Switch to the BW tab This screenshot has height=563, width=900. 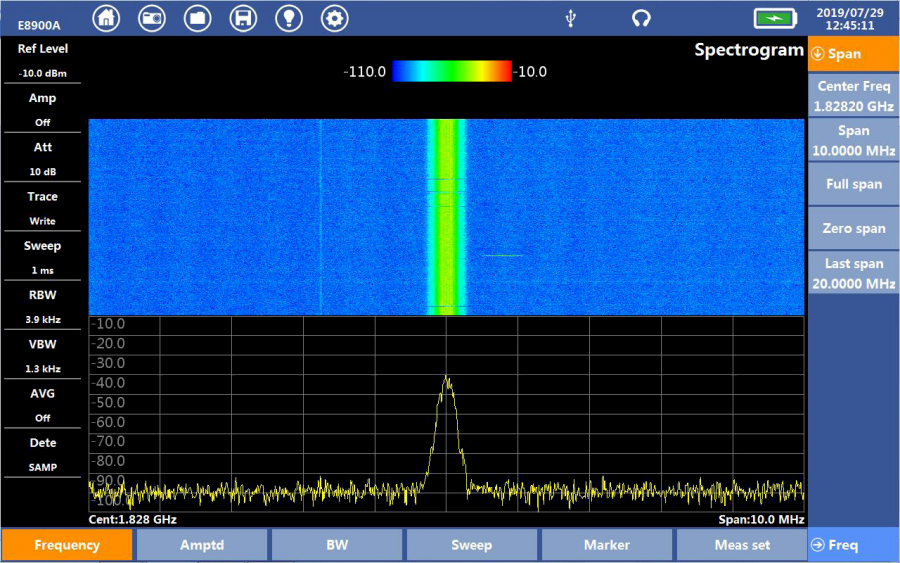point(337,545)
